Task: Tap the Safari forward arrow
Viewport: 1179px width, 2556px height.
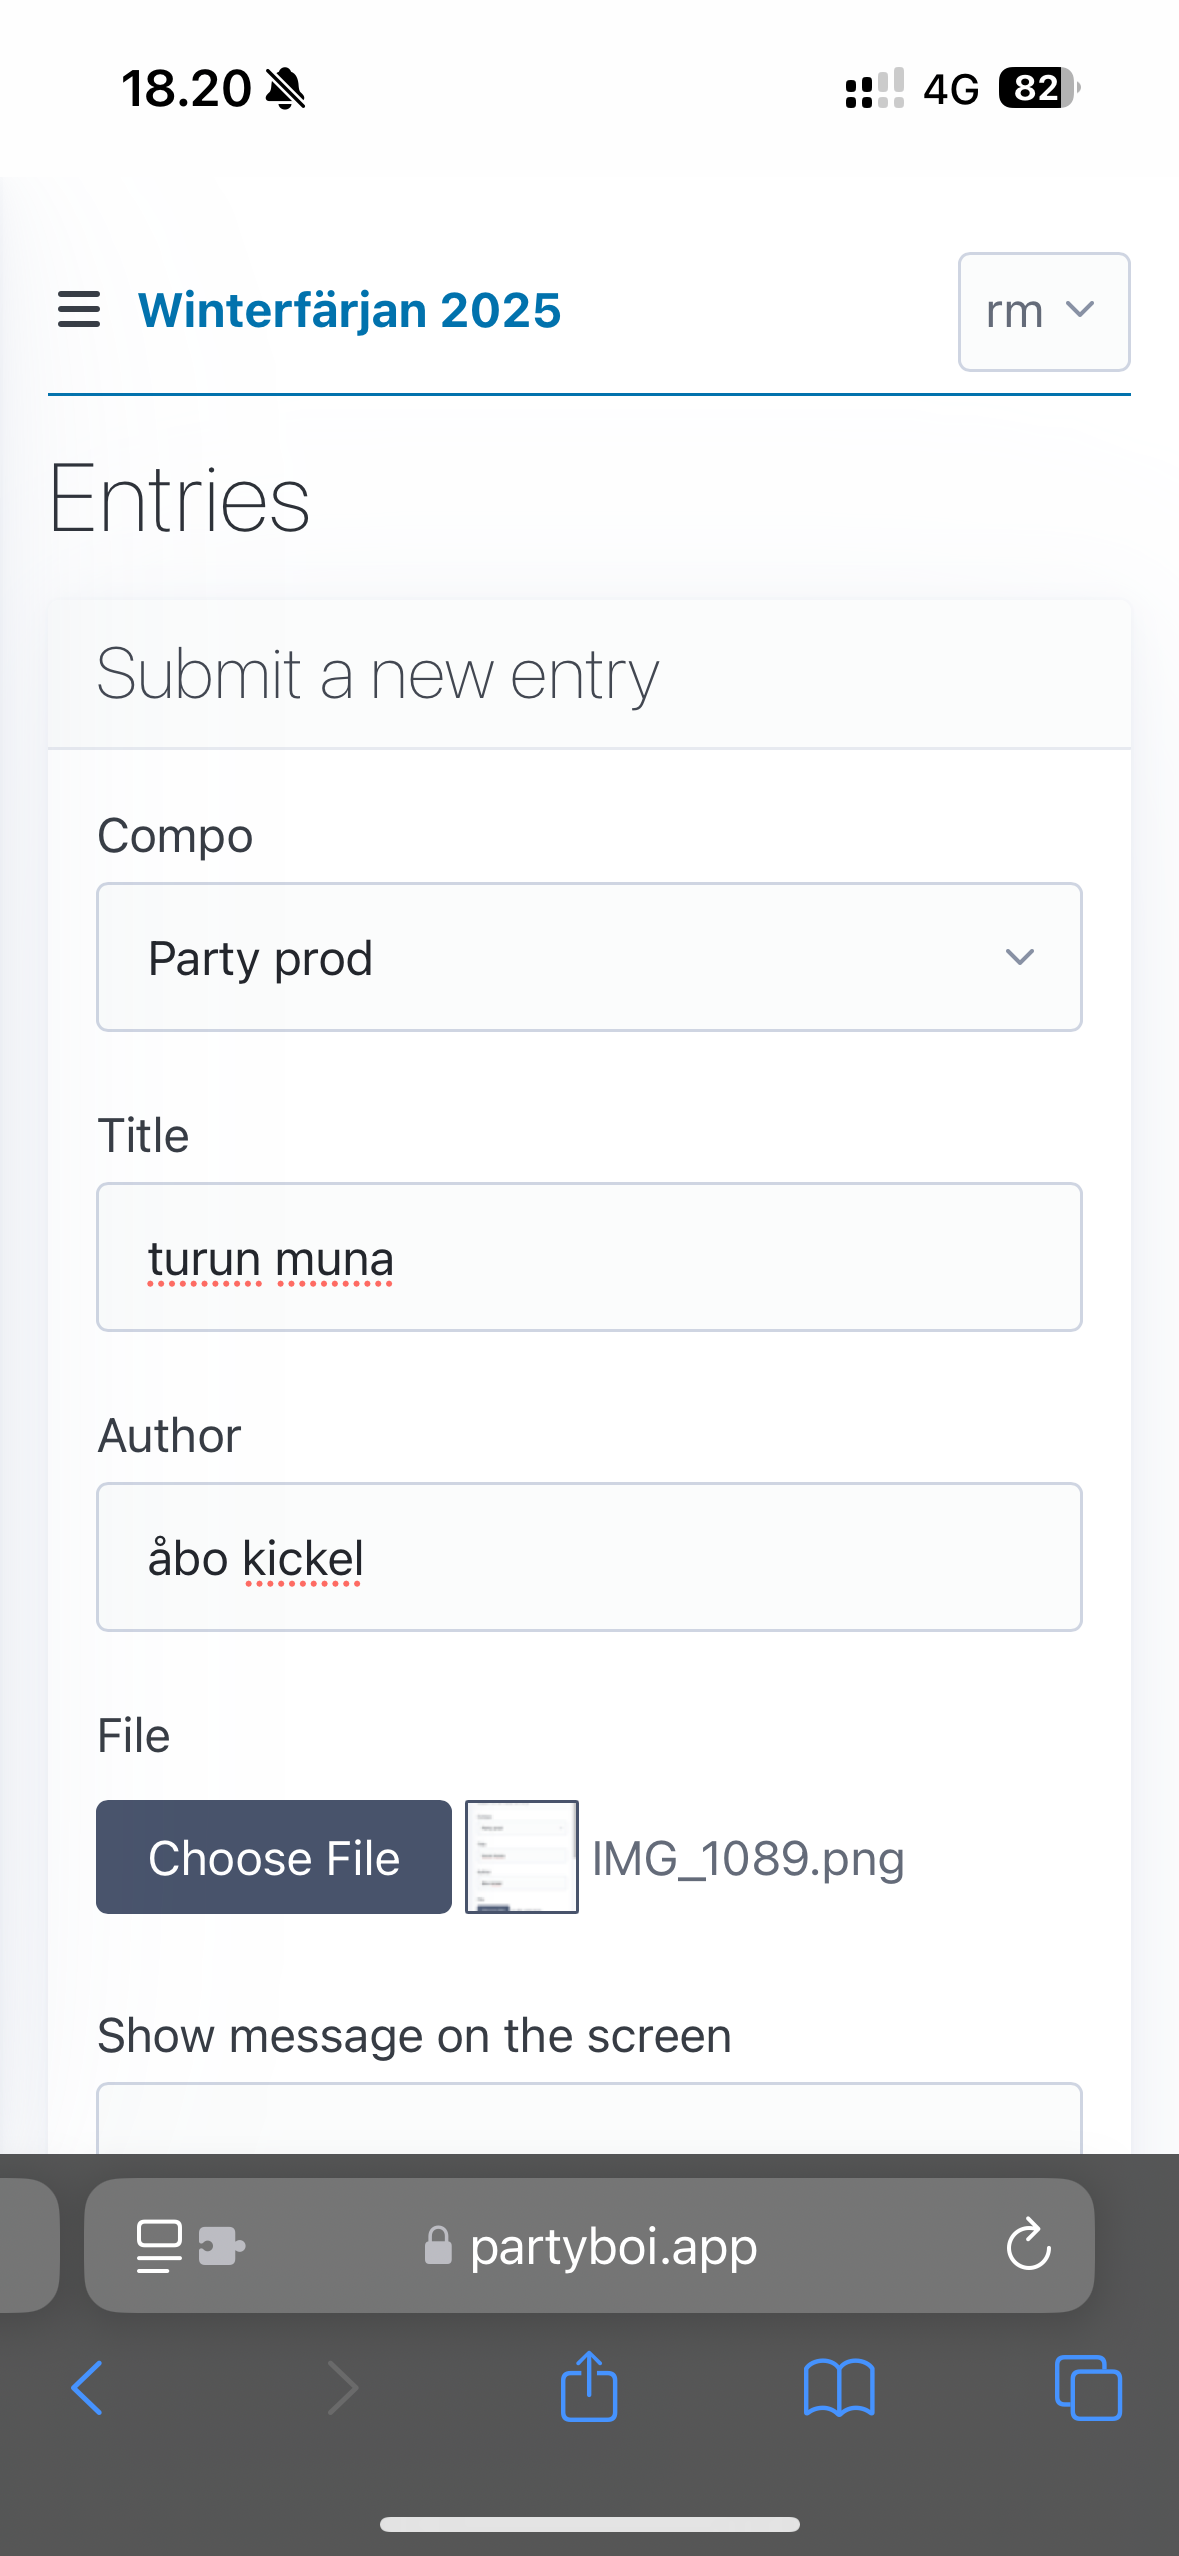Action: (342, 2388)
